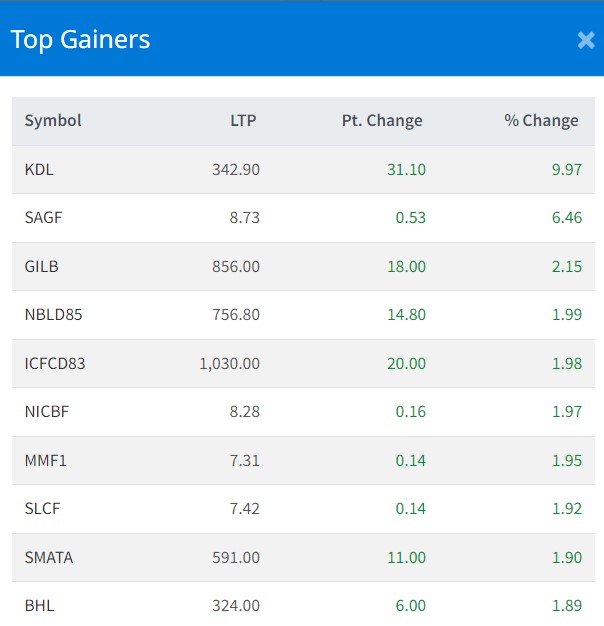
Task: Click the LTP column header
Action: click(242, 121)
